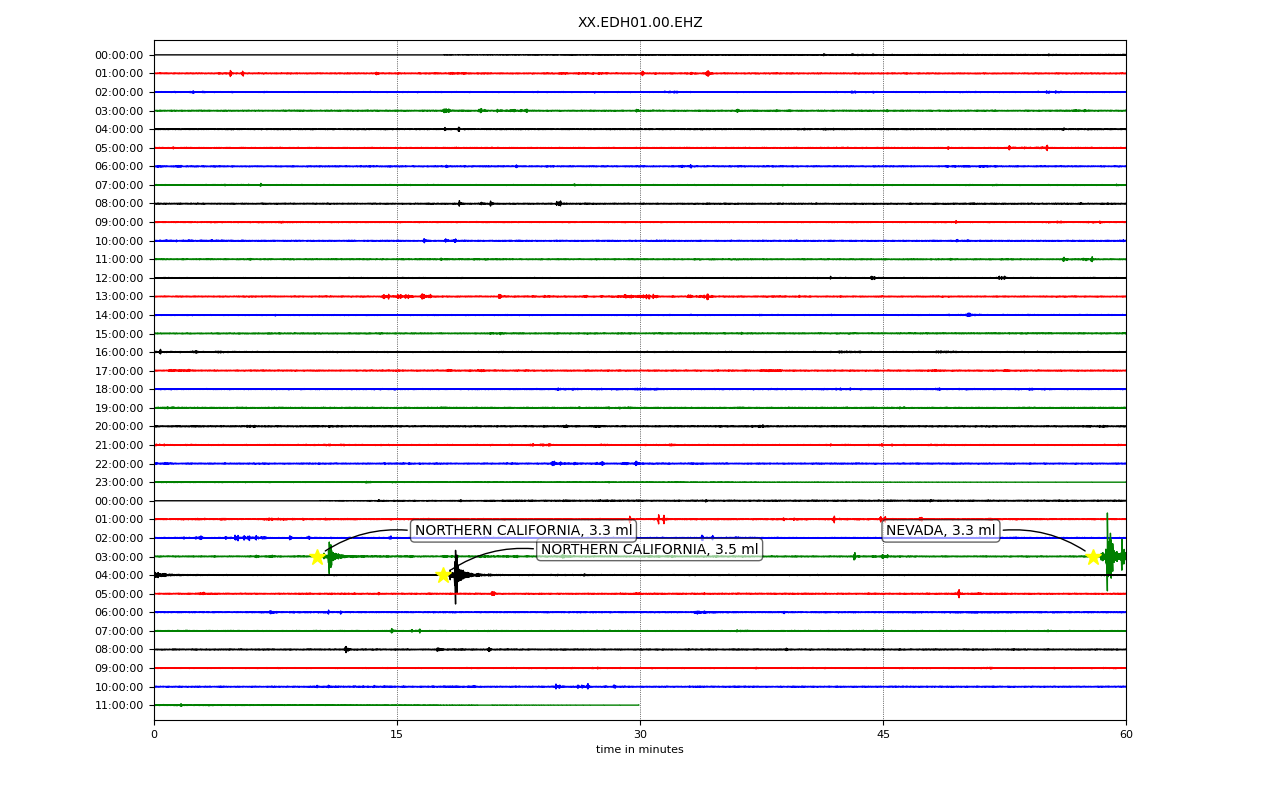
Task: Select the NORTHERN CALIFORNIA, 3.3 ml label
Action: click(524, 531)
